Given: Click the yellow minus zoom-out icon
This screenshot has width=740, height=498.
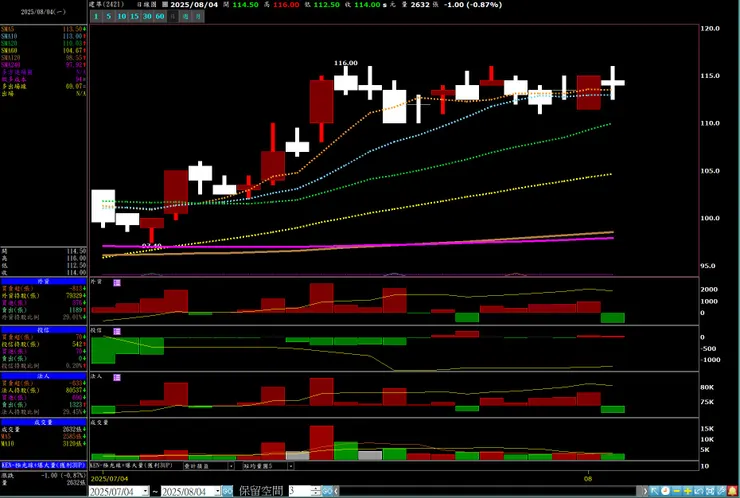Looking at the screenshot, I should (x=677, y=491).
